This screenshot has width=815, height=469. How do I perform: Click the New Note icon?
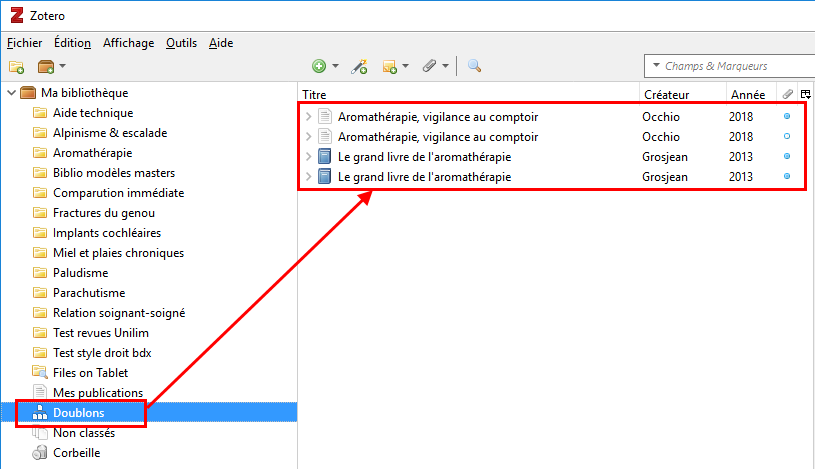pyautogui.click(x=391, y=67)
